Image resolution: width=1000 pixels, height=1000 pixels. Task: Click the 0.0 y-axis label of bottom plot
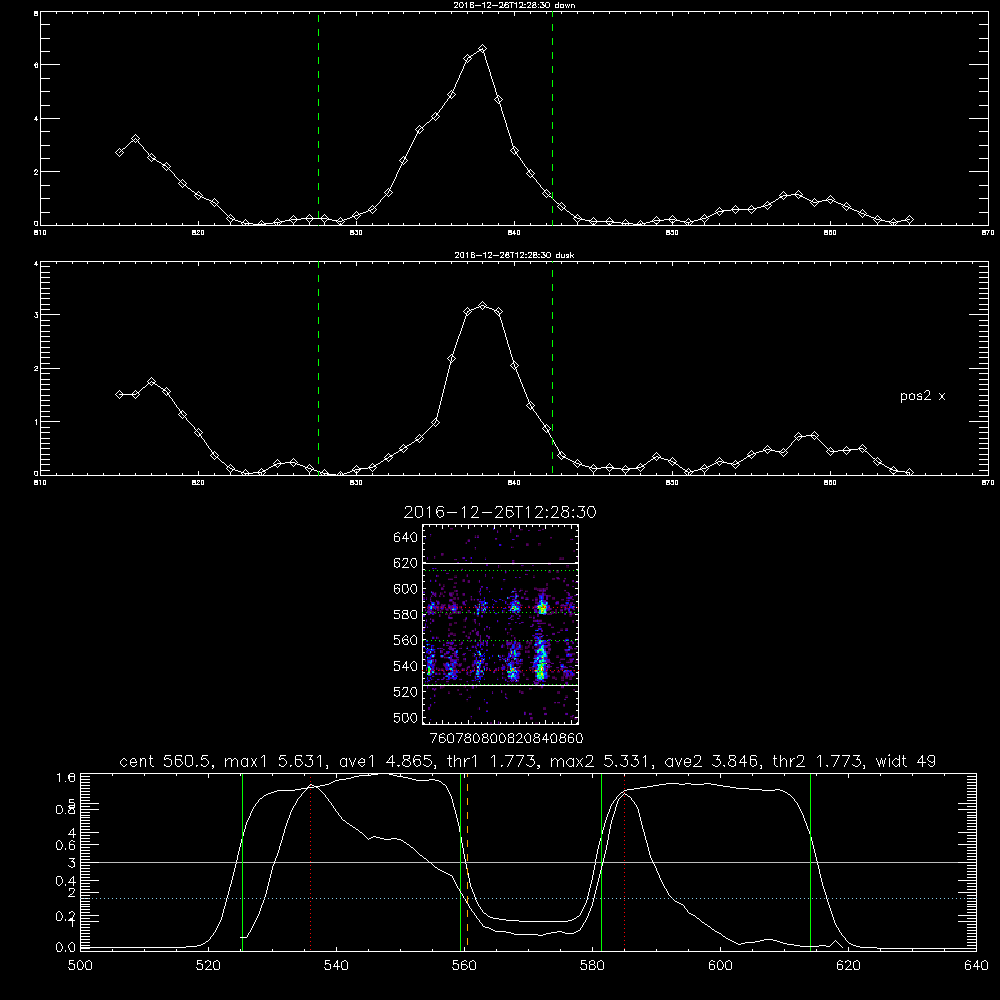click(x=66, y=948)
